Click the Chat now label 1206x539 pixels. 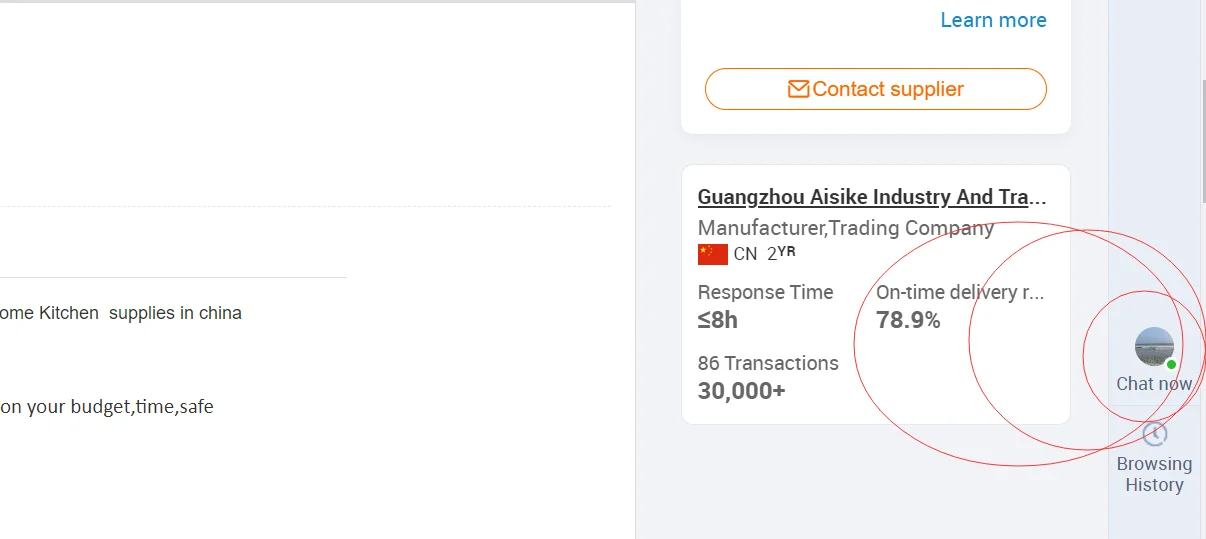[x=1154, y=384]
